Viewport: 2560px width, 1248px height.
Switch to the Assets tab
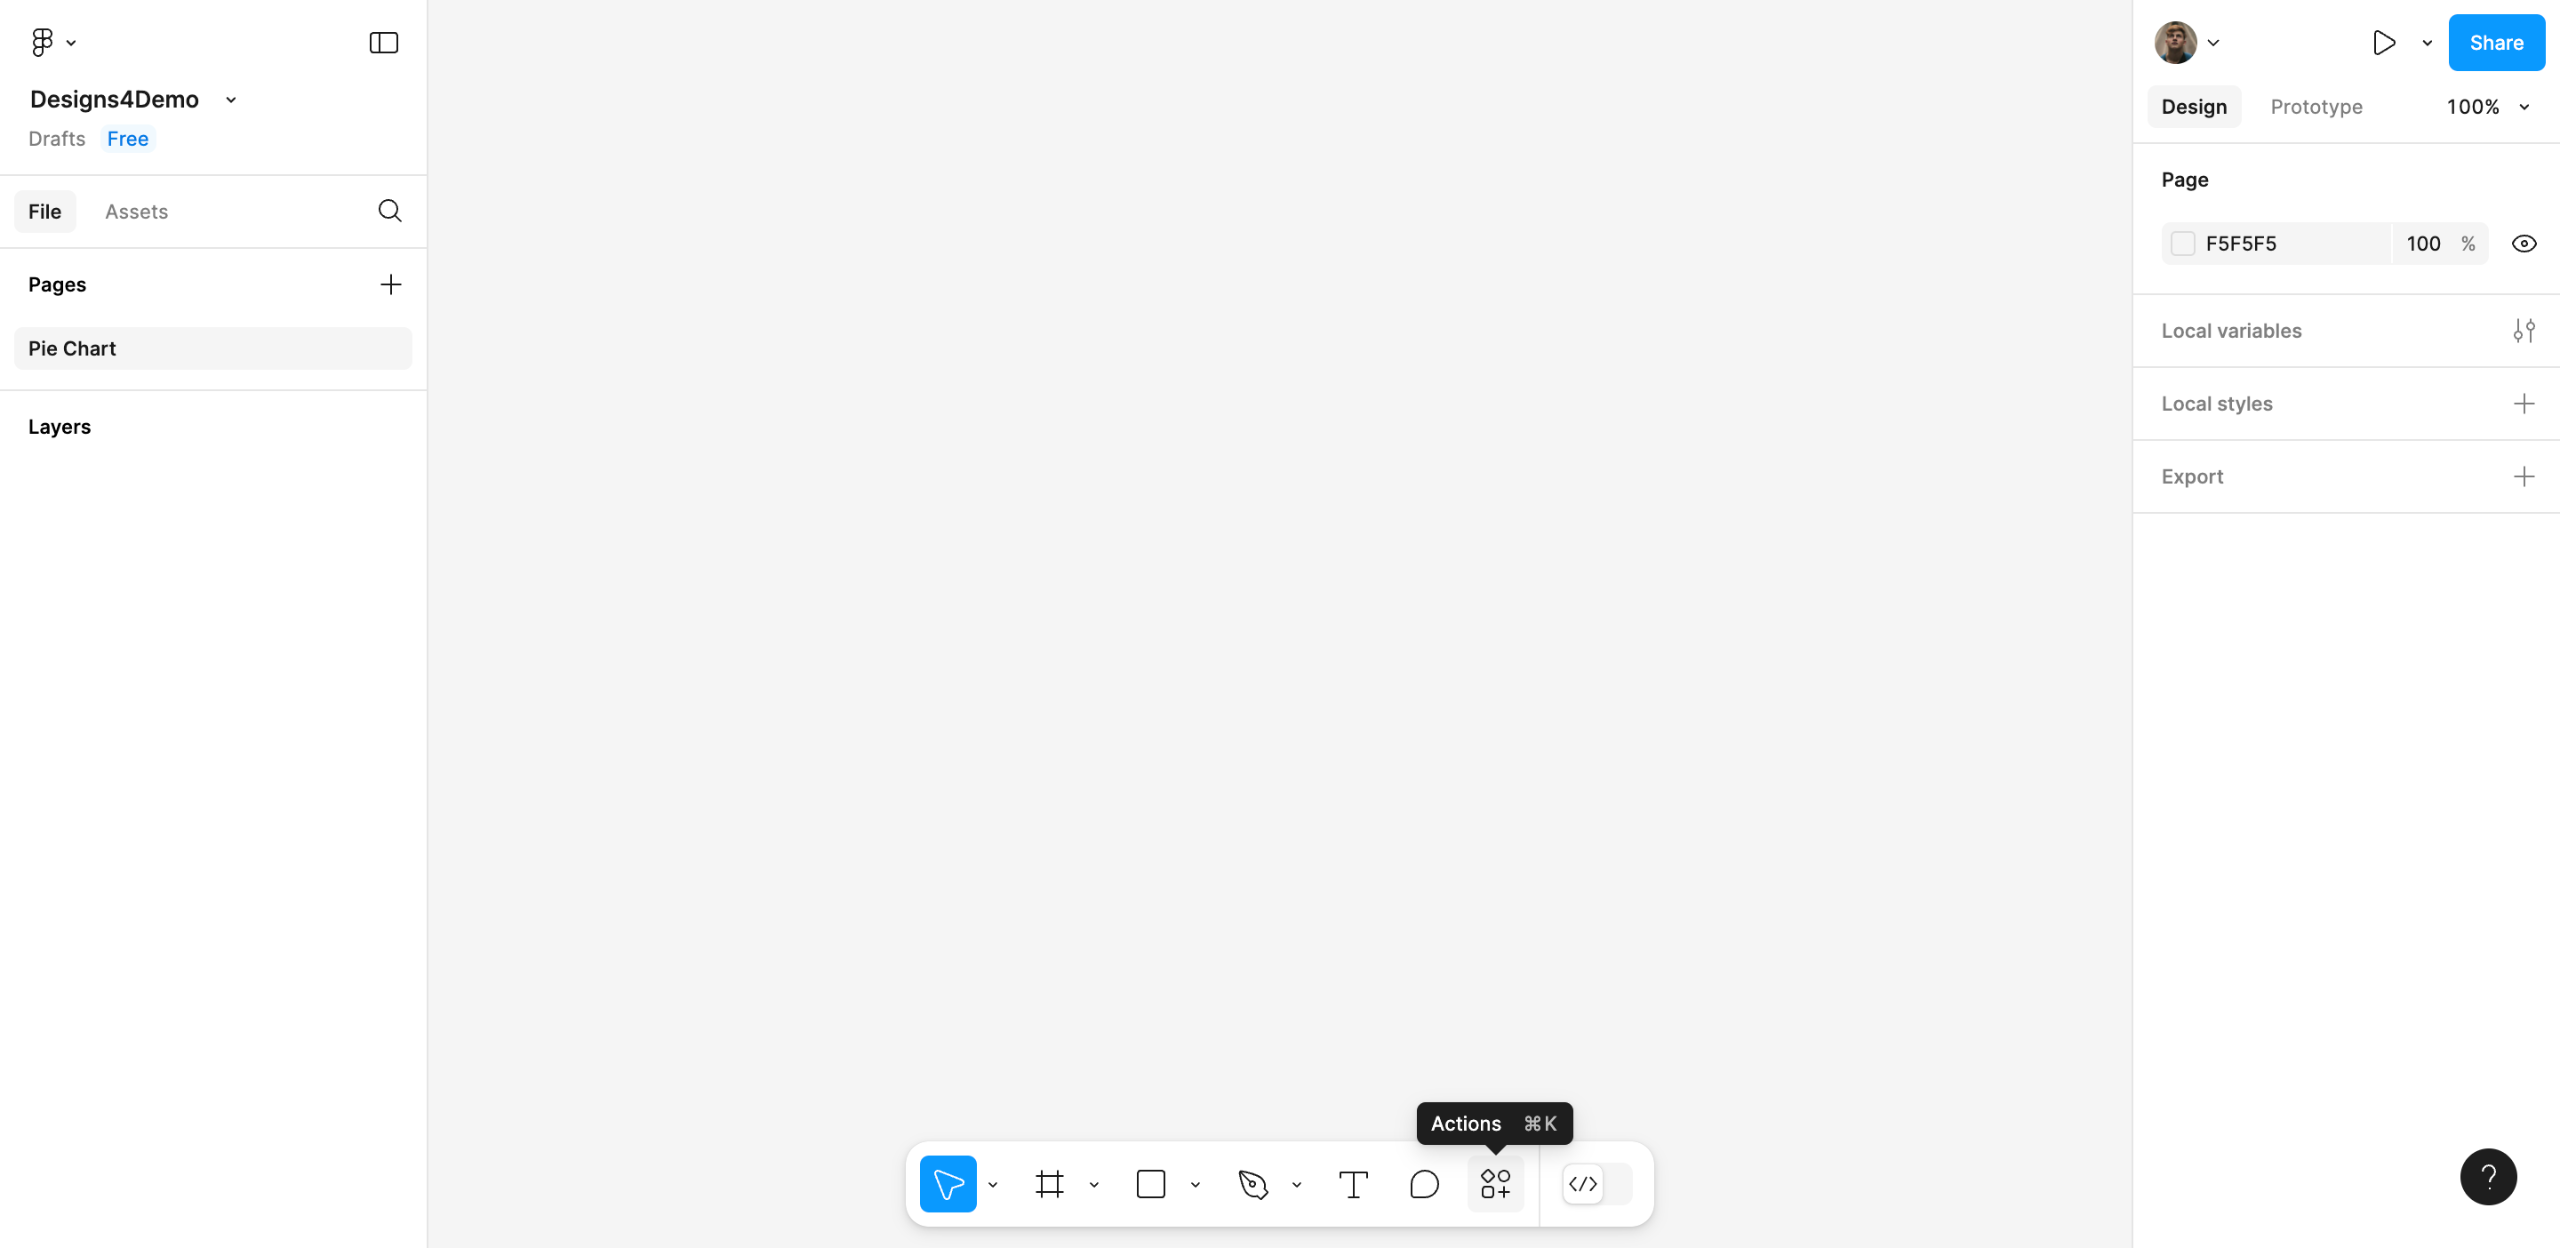[136, 212]
